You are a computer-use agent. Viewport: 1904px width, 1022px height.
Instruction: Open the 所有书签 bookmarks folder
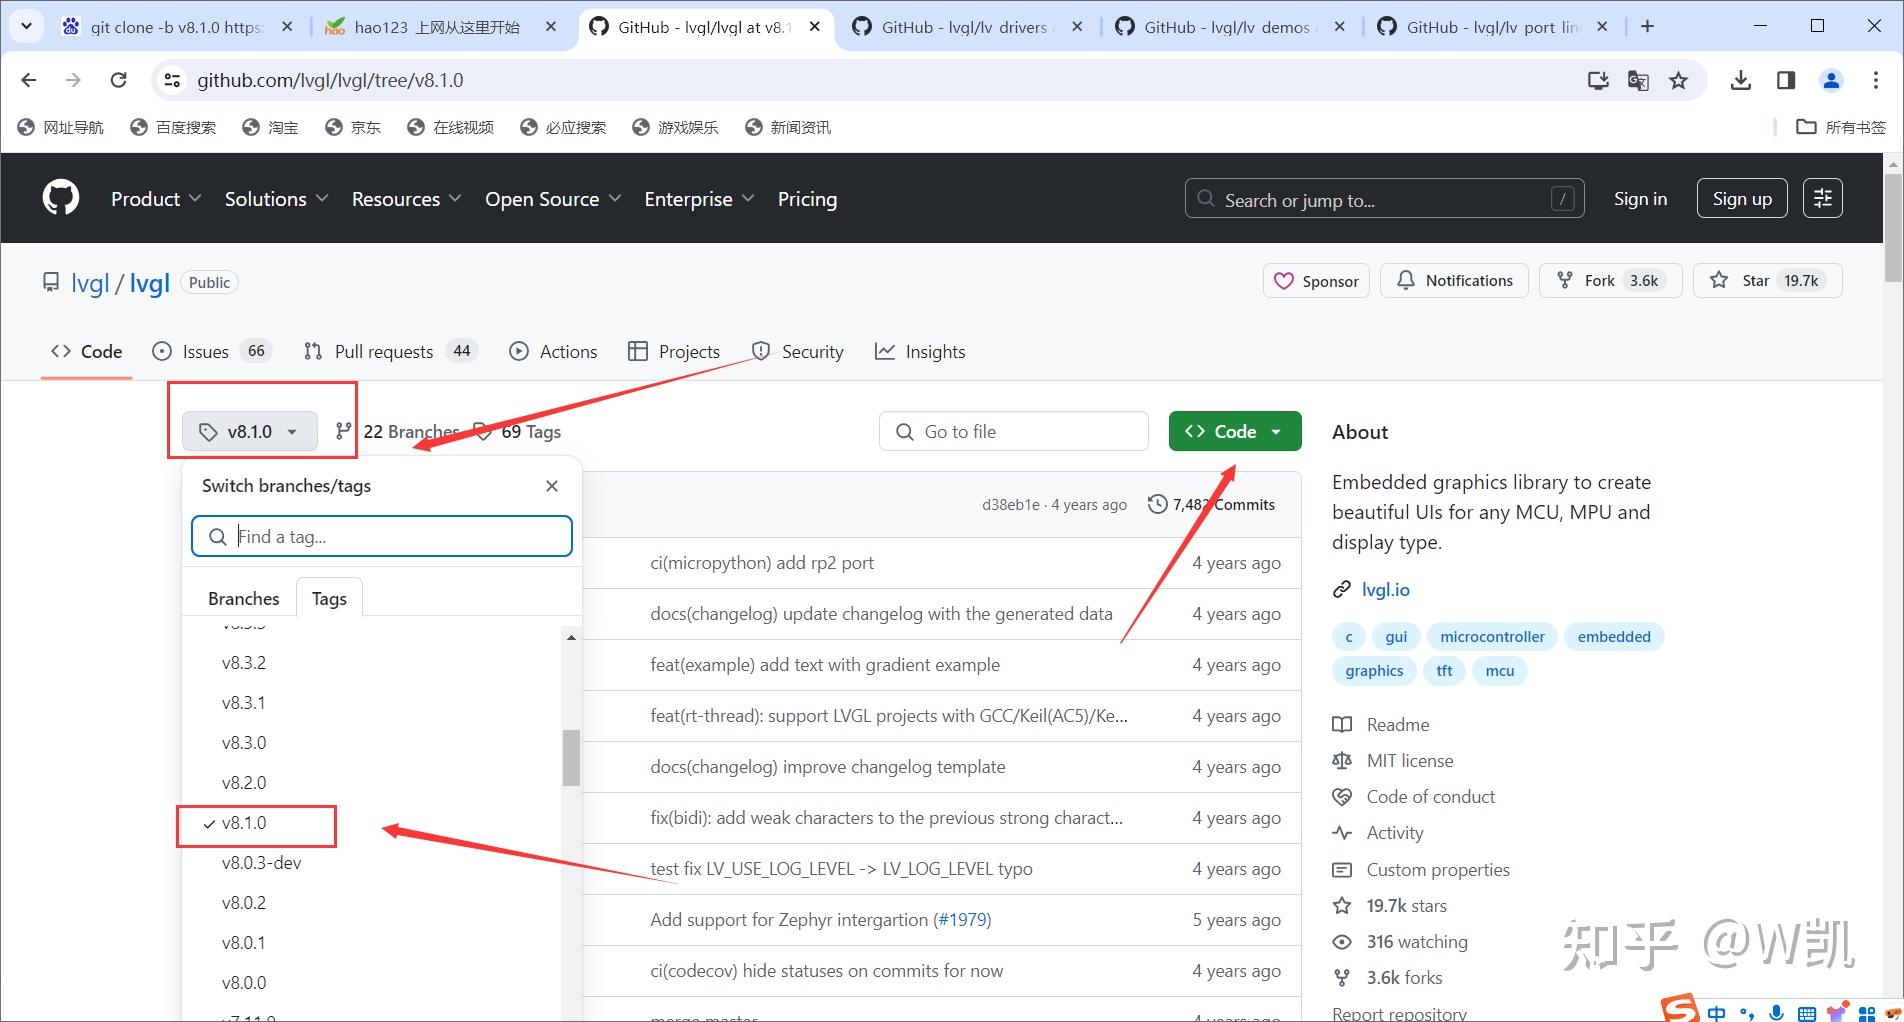1841,127
